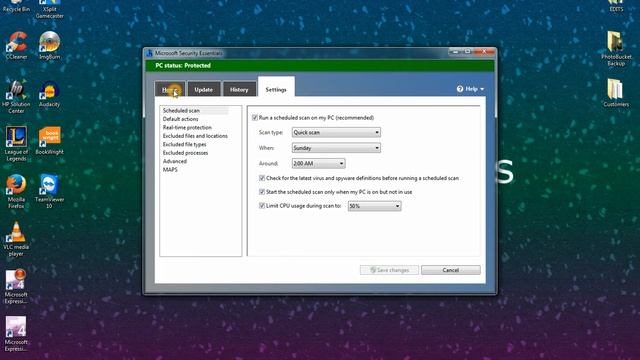Switch to the History tab

click(239, 89)
